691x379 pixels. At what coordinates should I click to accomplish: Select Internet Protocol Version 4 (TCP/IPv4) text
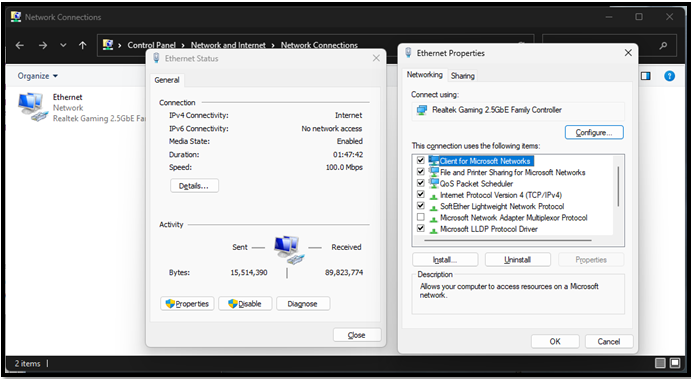(501, 195)
